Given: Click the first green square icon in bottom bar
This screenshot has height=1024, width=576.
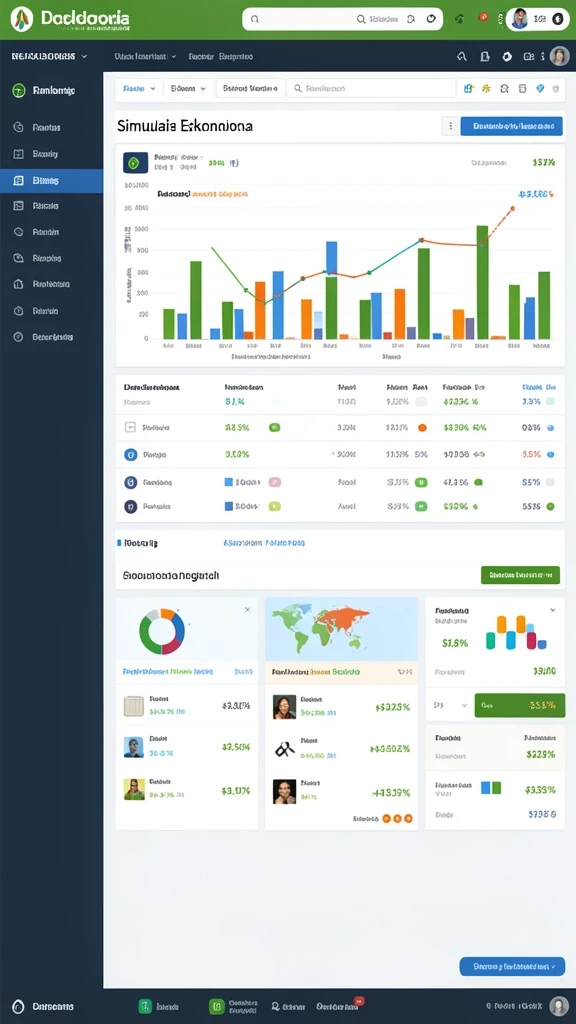Looking at the screenshot, I should [145, 1006].
